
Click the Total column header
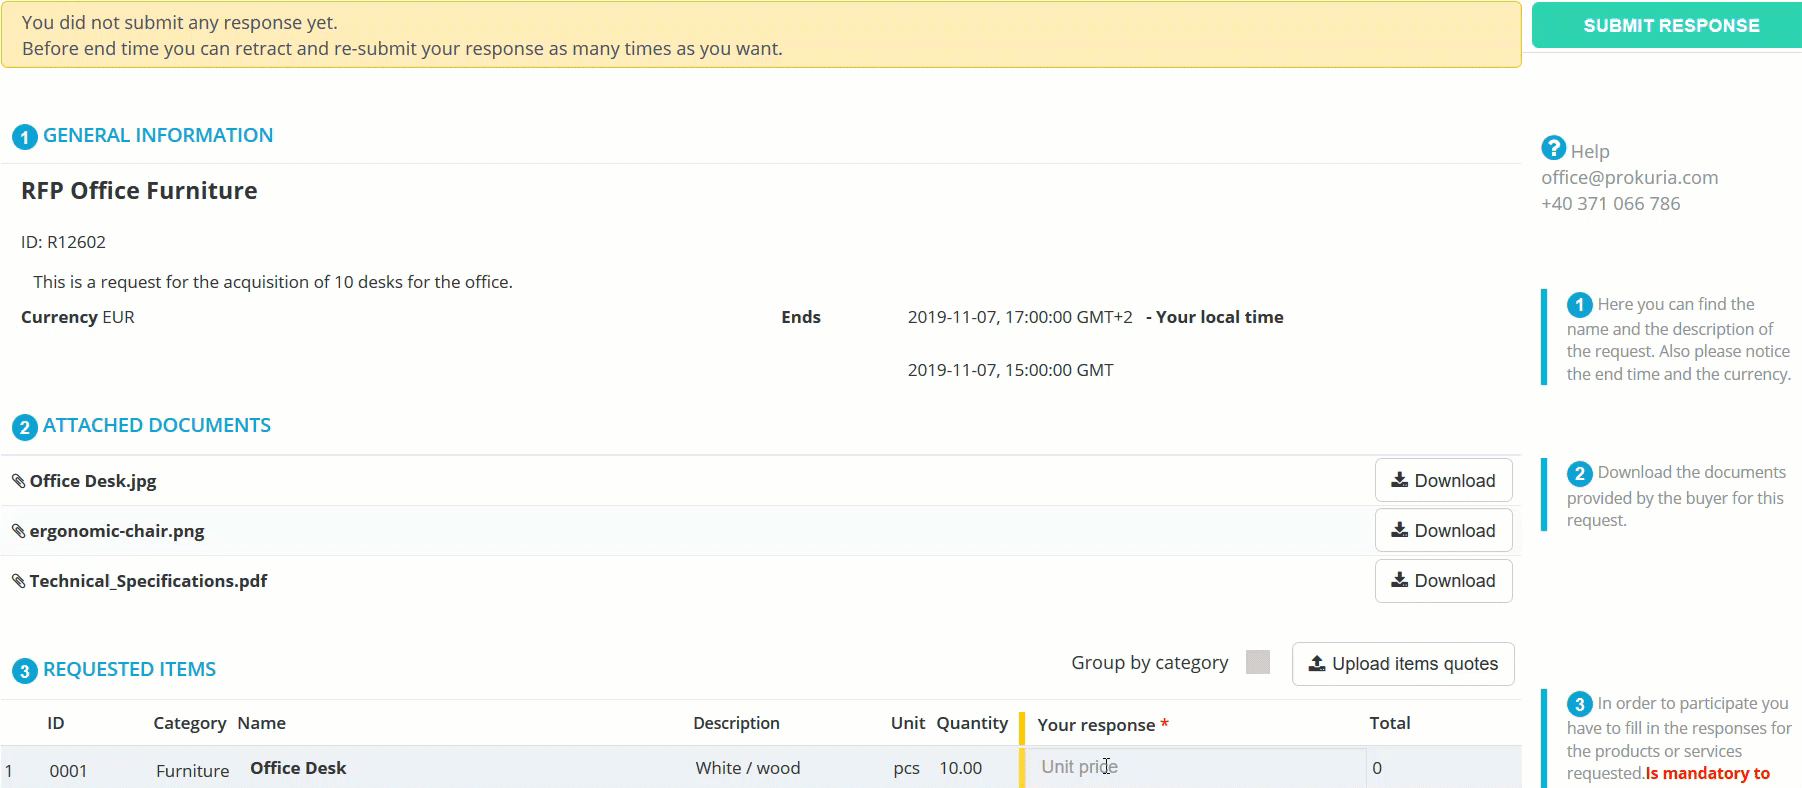click(1390, 723)
